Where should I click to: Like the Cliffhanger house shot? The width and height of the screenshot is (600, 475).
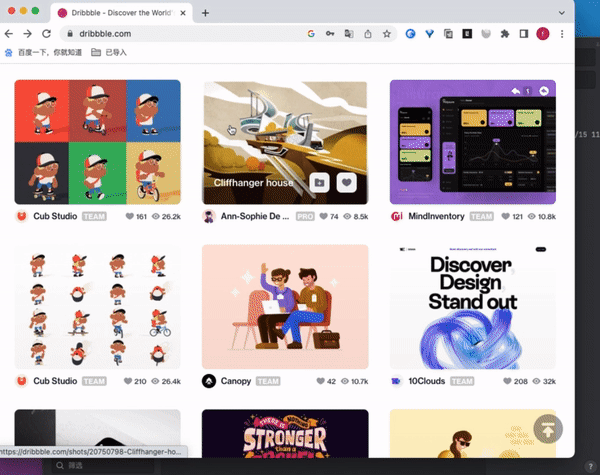tap(347, 183)
